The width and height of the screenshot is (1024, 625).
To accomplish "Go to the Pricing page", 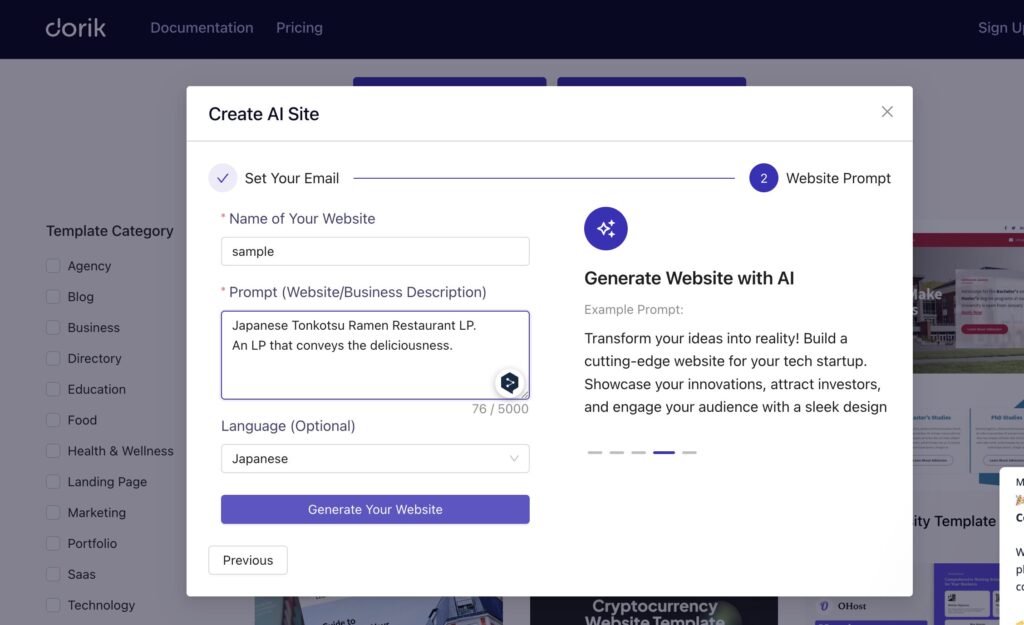I will coord(299,27).
